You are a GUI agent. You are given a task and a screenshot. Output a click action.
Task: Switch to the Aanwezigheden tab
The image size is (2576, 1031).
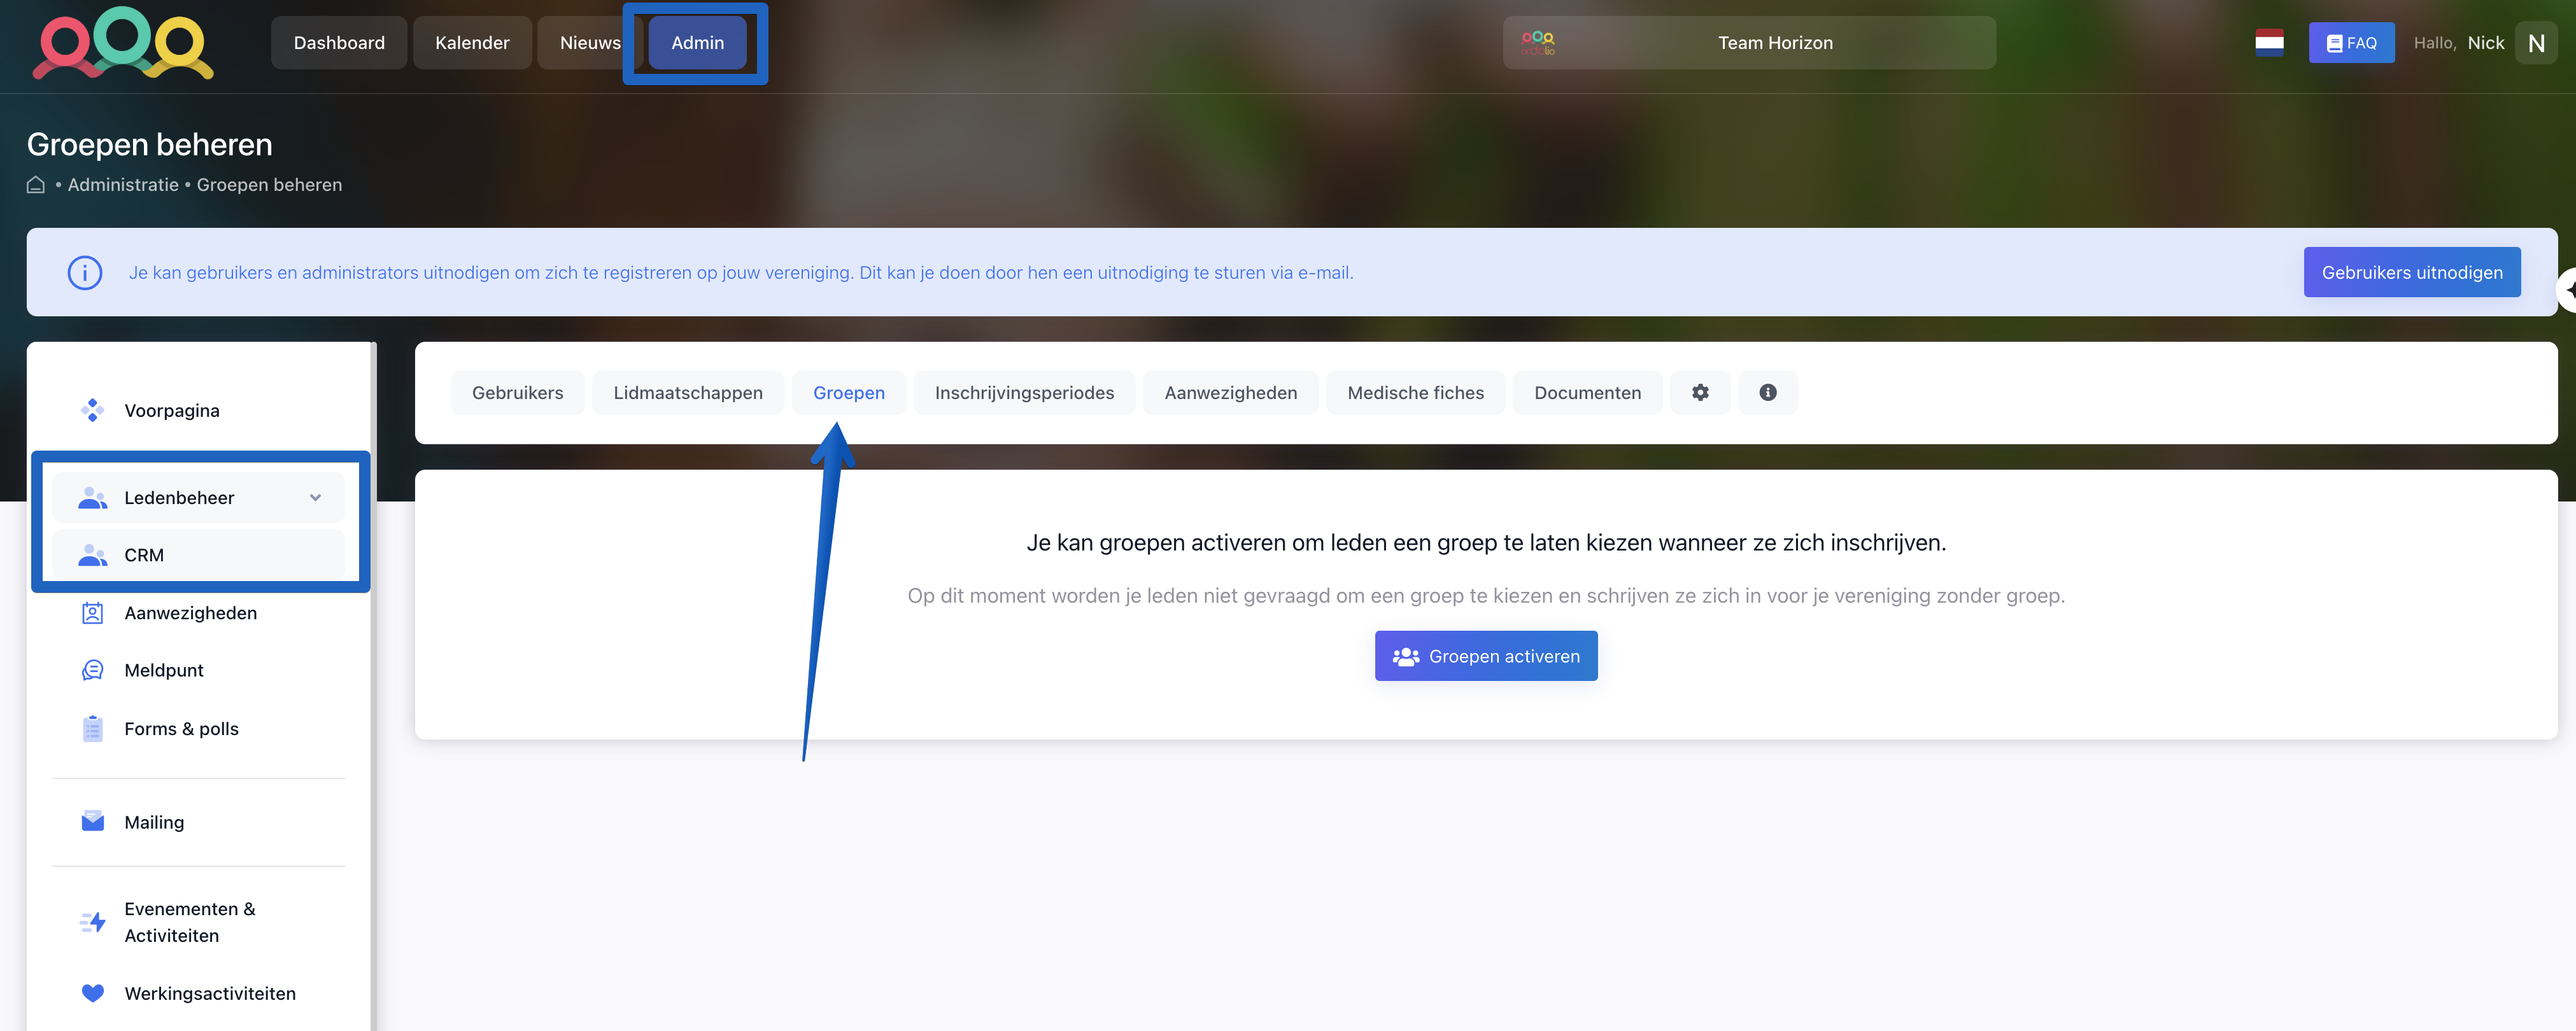[x=1230, y=393]
